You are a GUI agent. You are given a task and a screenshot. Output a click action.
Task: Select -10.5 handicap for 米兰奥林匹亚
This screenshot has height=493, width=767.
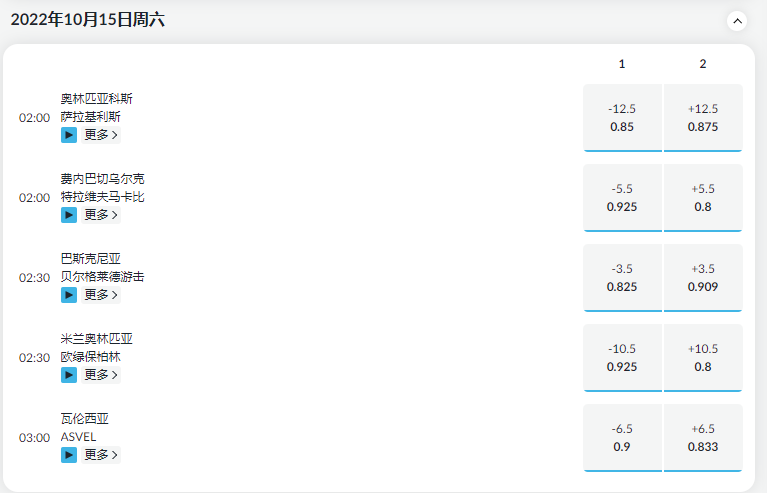point(622,358)
